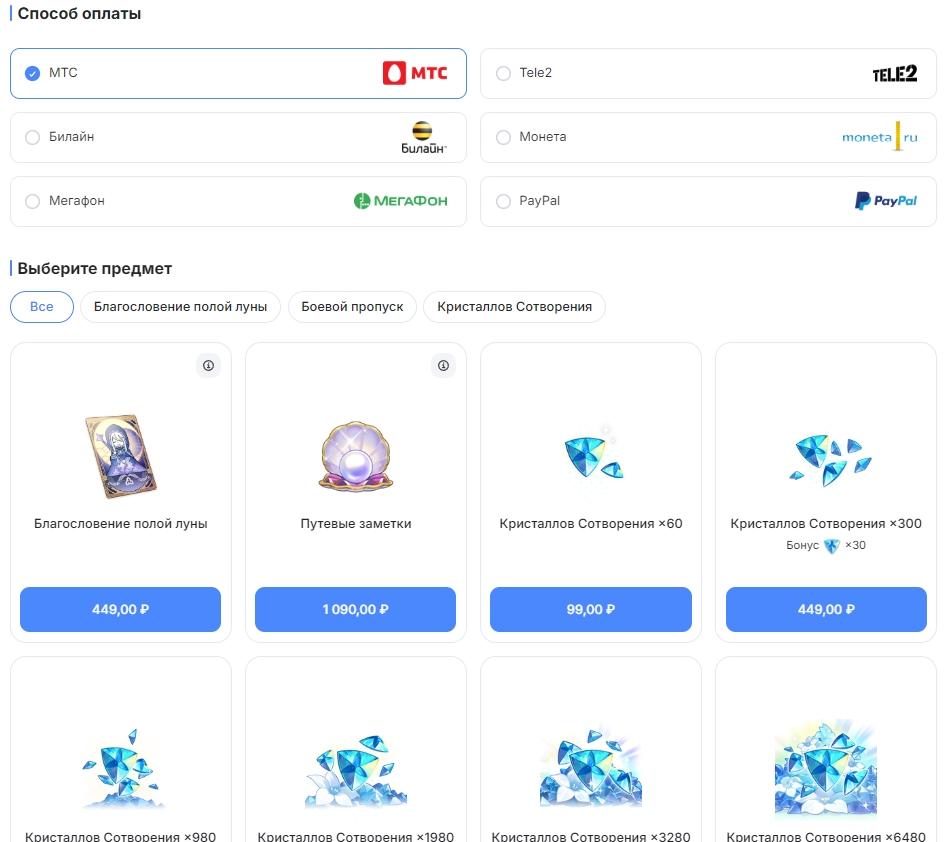Click the Beeline bee logo
947x842 pixels.
pos(422,137)
